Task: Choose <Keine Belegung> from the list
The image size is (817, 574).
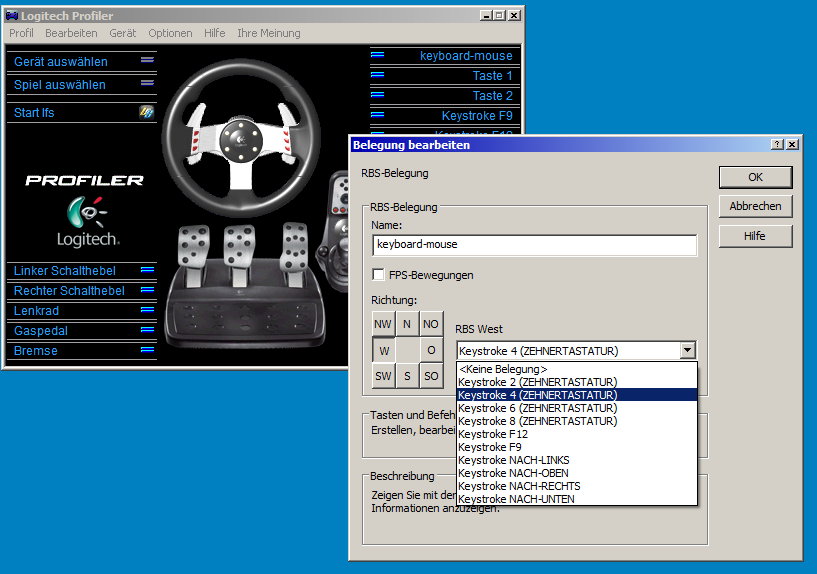Action: [577, 369]
